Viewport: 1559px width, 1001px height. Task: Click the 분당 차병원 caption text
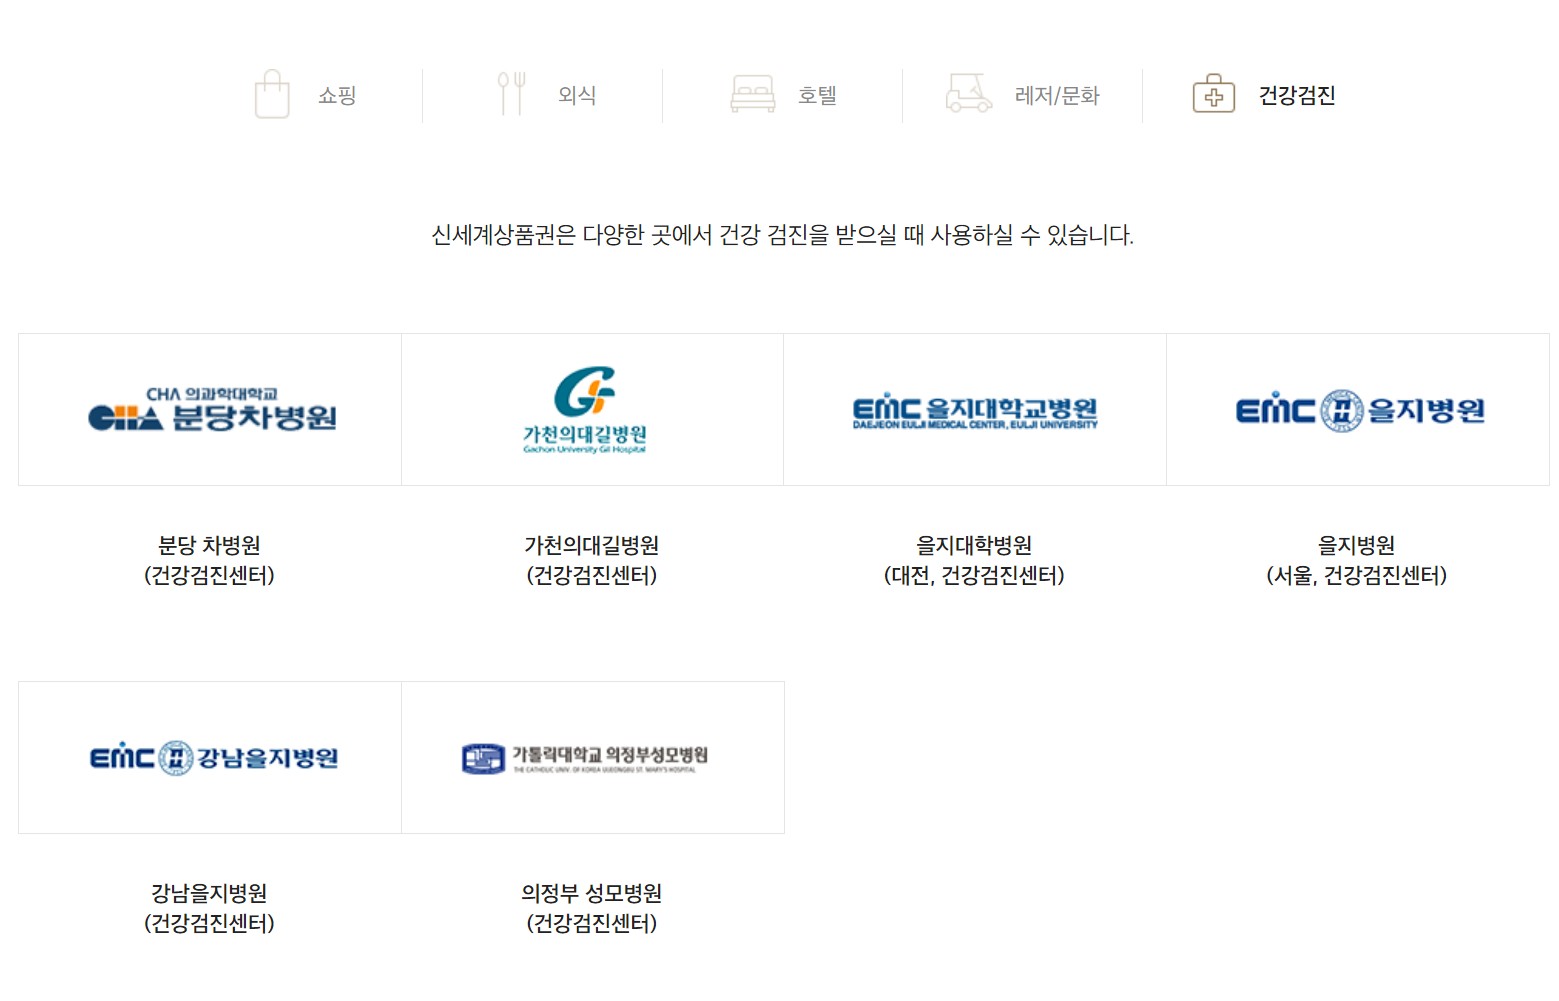209,545
